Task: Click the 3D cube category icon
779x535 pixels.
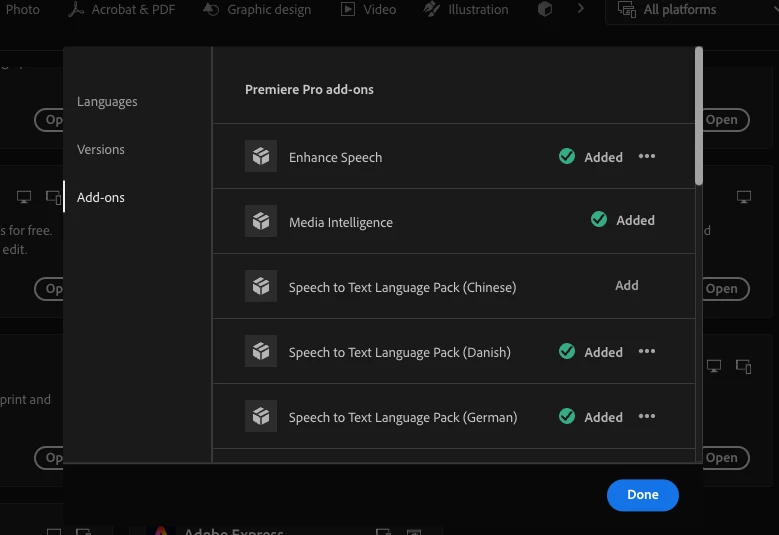Action: [x=545, y=9]
